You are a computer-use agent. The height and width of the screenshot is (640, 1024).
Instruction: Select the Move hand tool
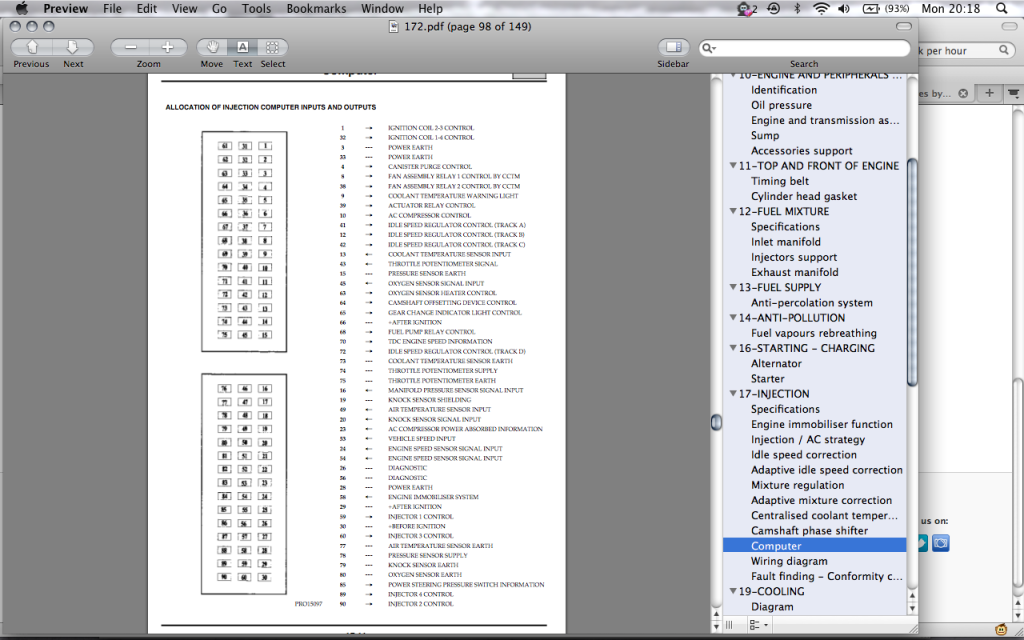[x=212, y=47]
